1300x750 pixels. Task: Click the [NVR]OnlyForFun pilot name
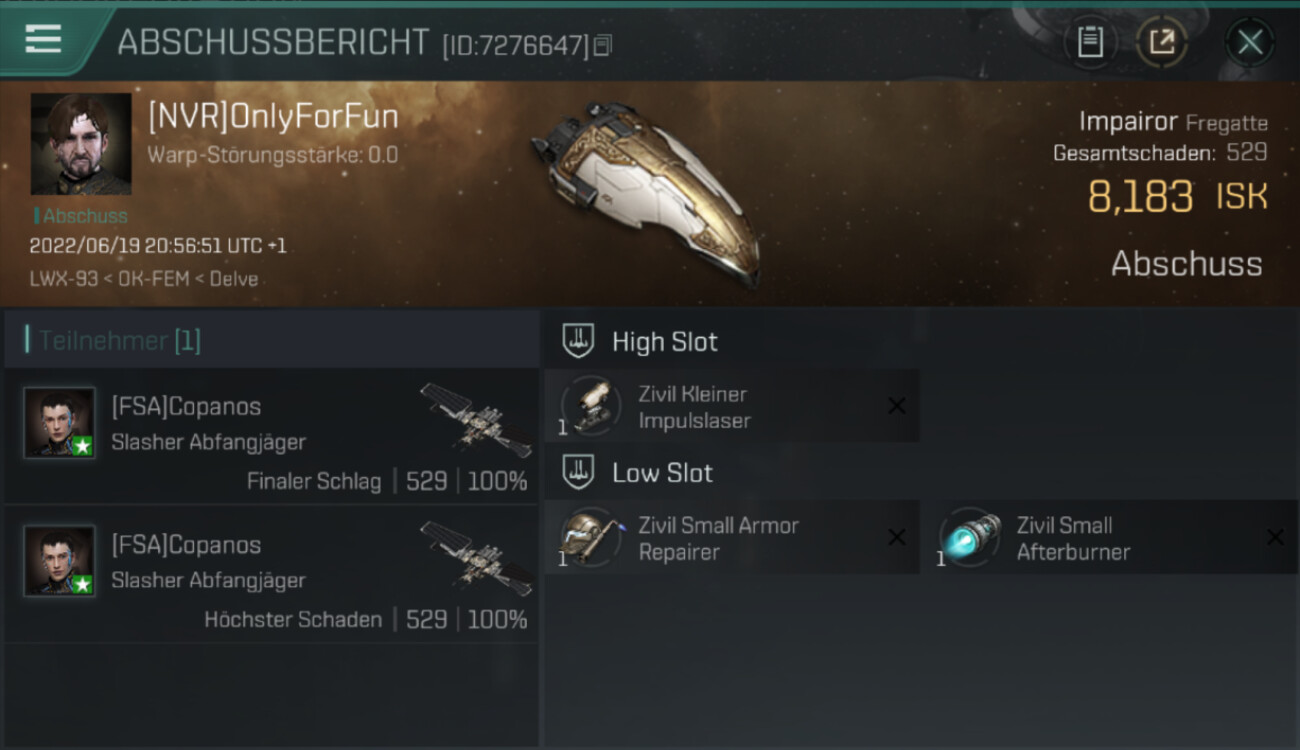(273, 117)
